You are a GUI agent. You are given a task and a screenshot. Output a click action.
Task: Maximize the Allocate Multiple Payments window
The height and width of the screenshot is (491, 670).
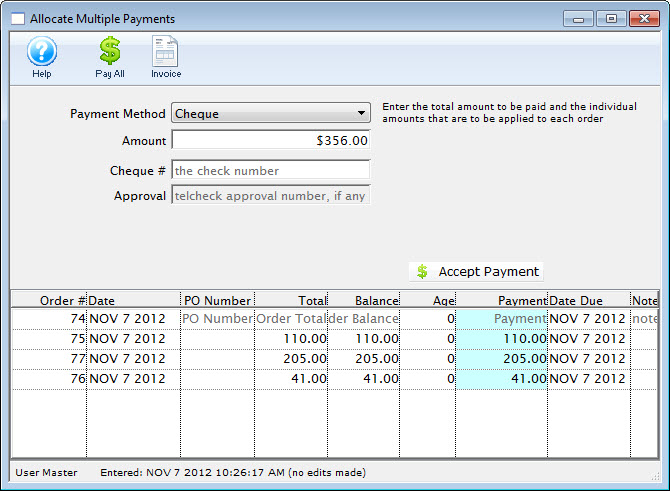point(611,19)
